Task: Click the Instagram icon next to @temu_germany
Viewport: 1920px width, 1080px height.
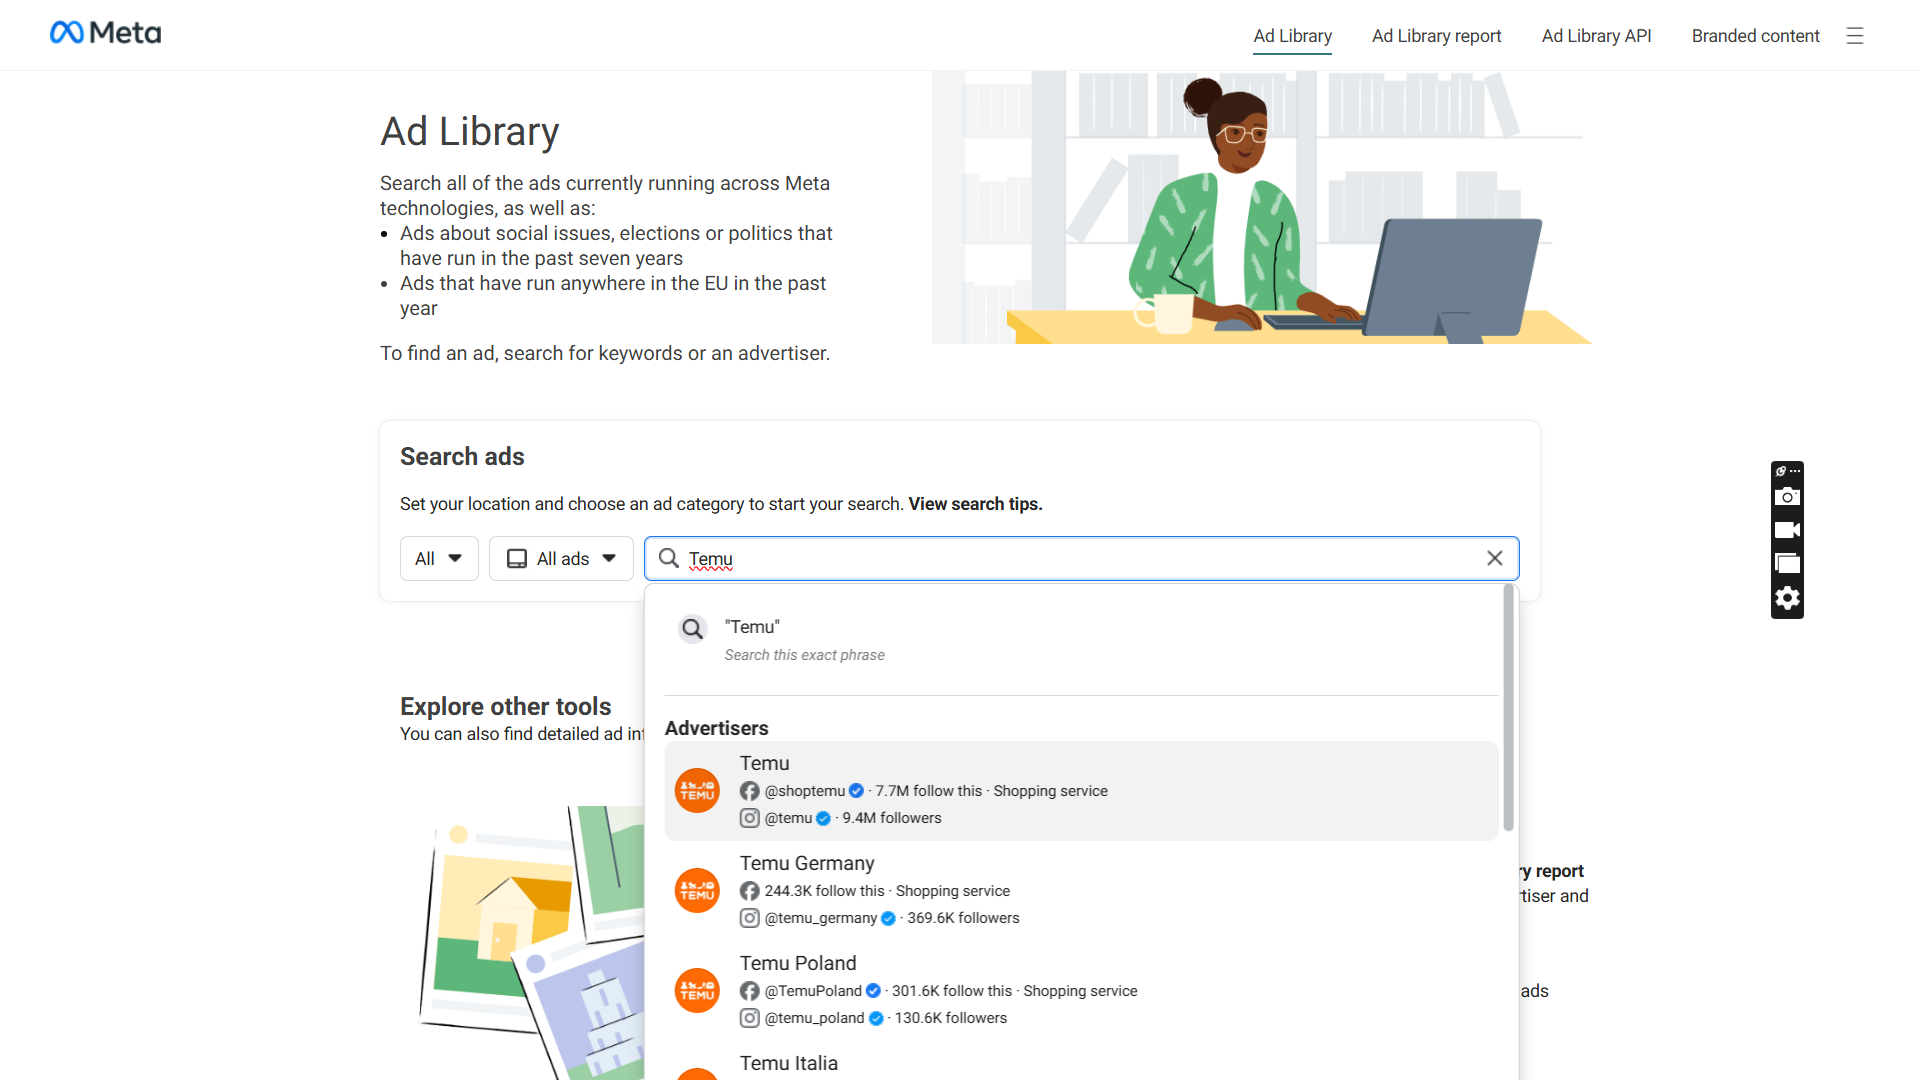Action: (x=749, y=918)
